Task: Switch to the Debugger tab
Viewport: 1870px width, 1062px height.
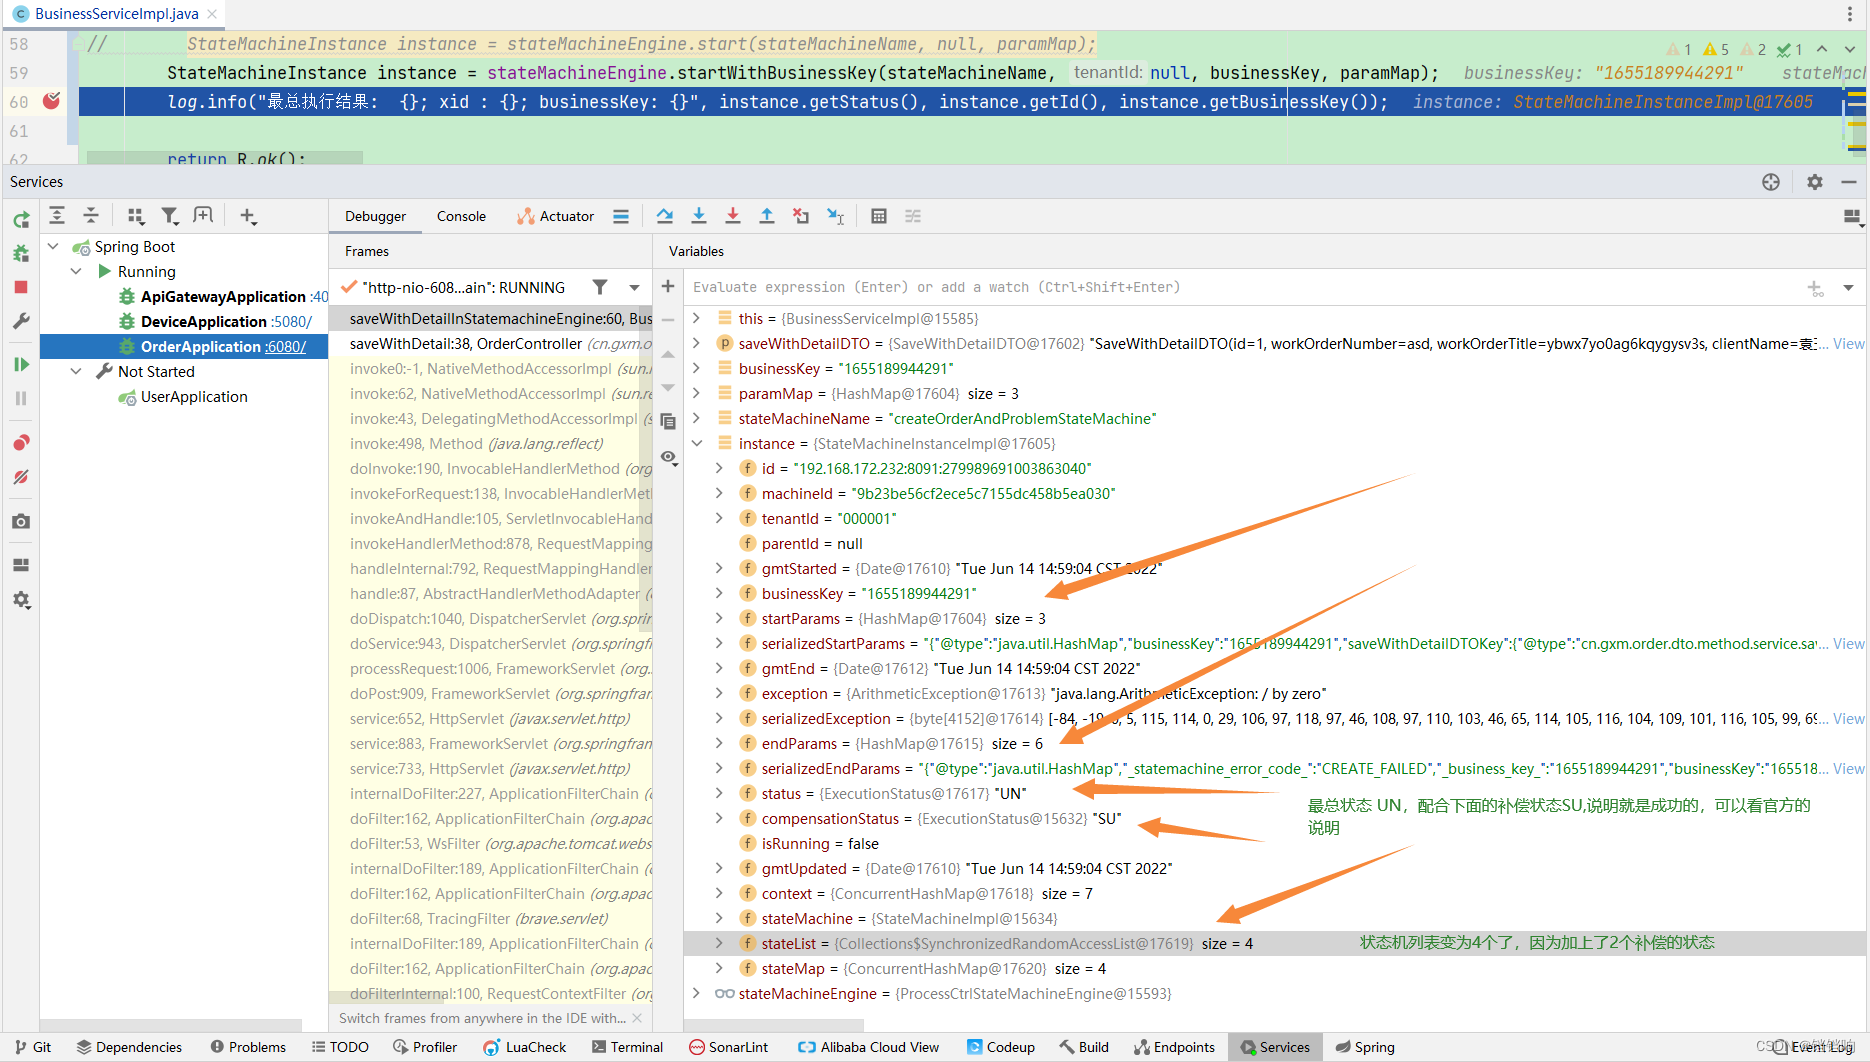Action: click(375, 216)
